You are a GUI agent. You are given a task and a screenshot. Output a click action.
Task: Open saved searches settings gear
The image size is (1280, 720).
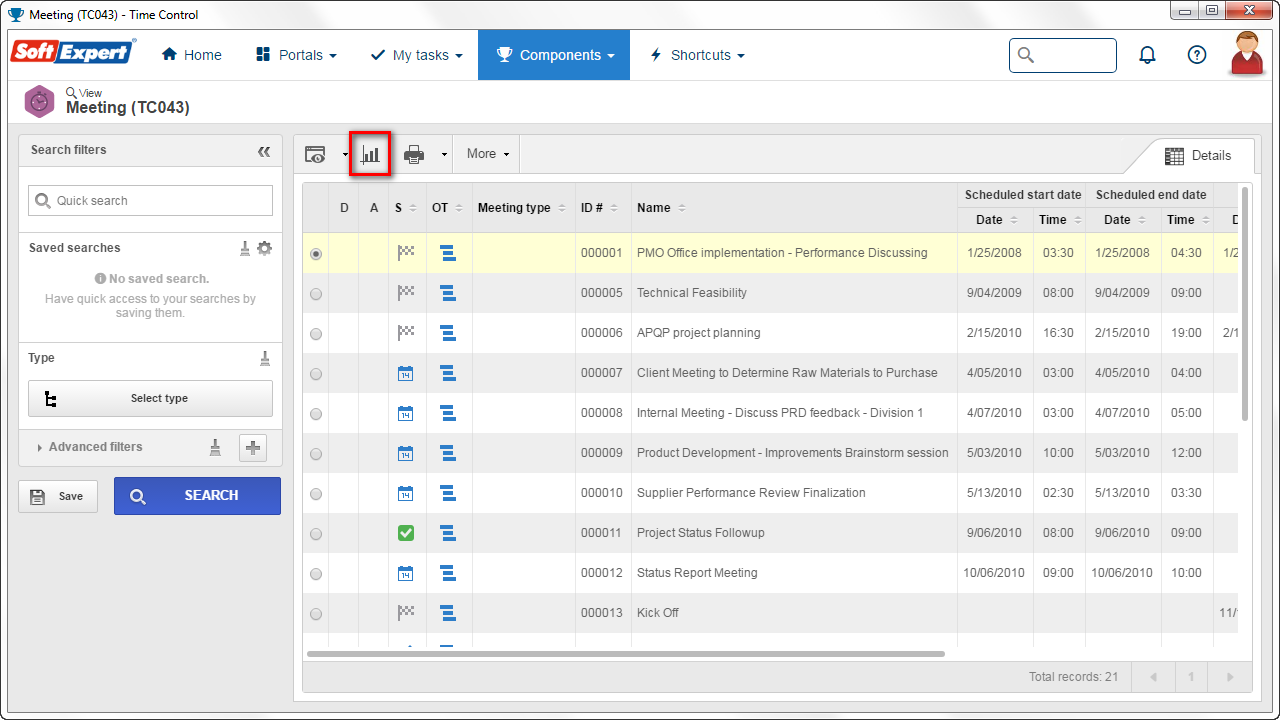tap(264, 248)
